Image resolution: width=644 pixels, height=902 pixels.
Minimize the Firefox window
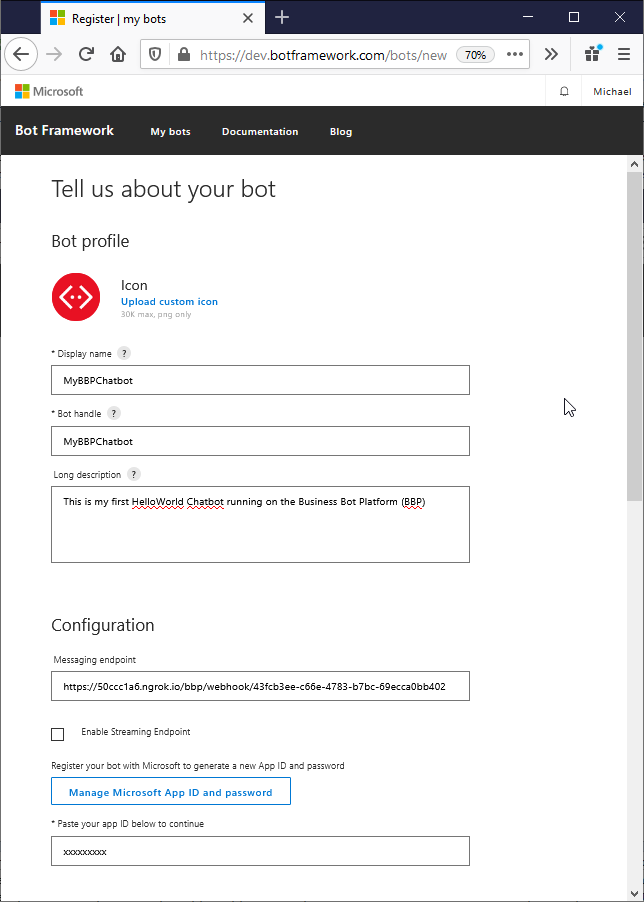pos(528,17)
